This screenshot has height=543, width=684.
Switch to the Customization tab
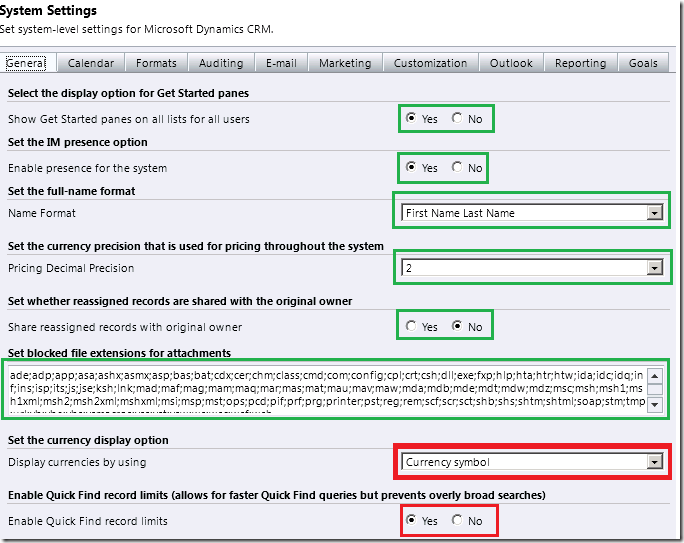coord(431,63)
